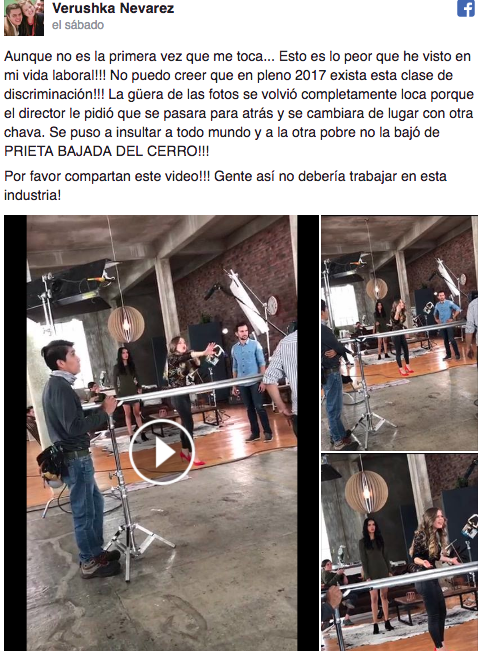Image resolution: width=484 pixels, height=651 pixels.
Task: Open the bottom-right photo thumbnail
Action: (x=399, y=553)
